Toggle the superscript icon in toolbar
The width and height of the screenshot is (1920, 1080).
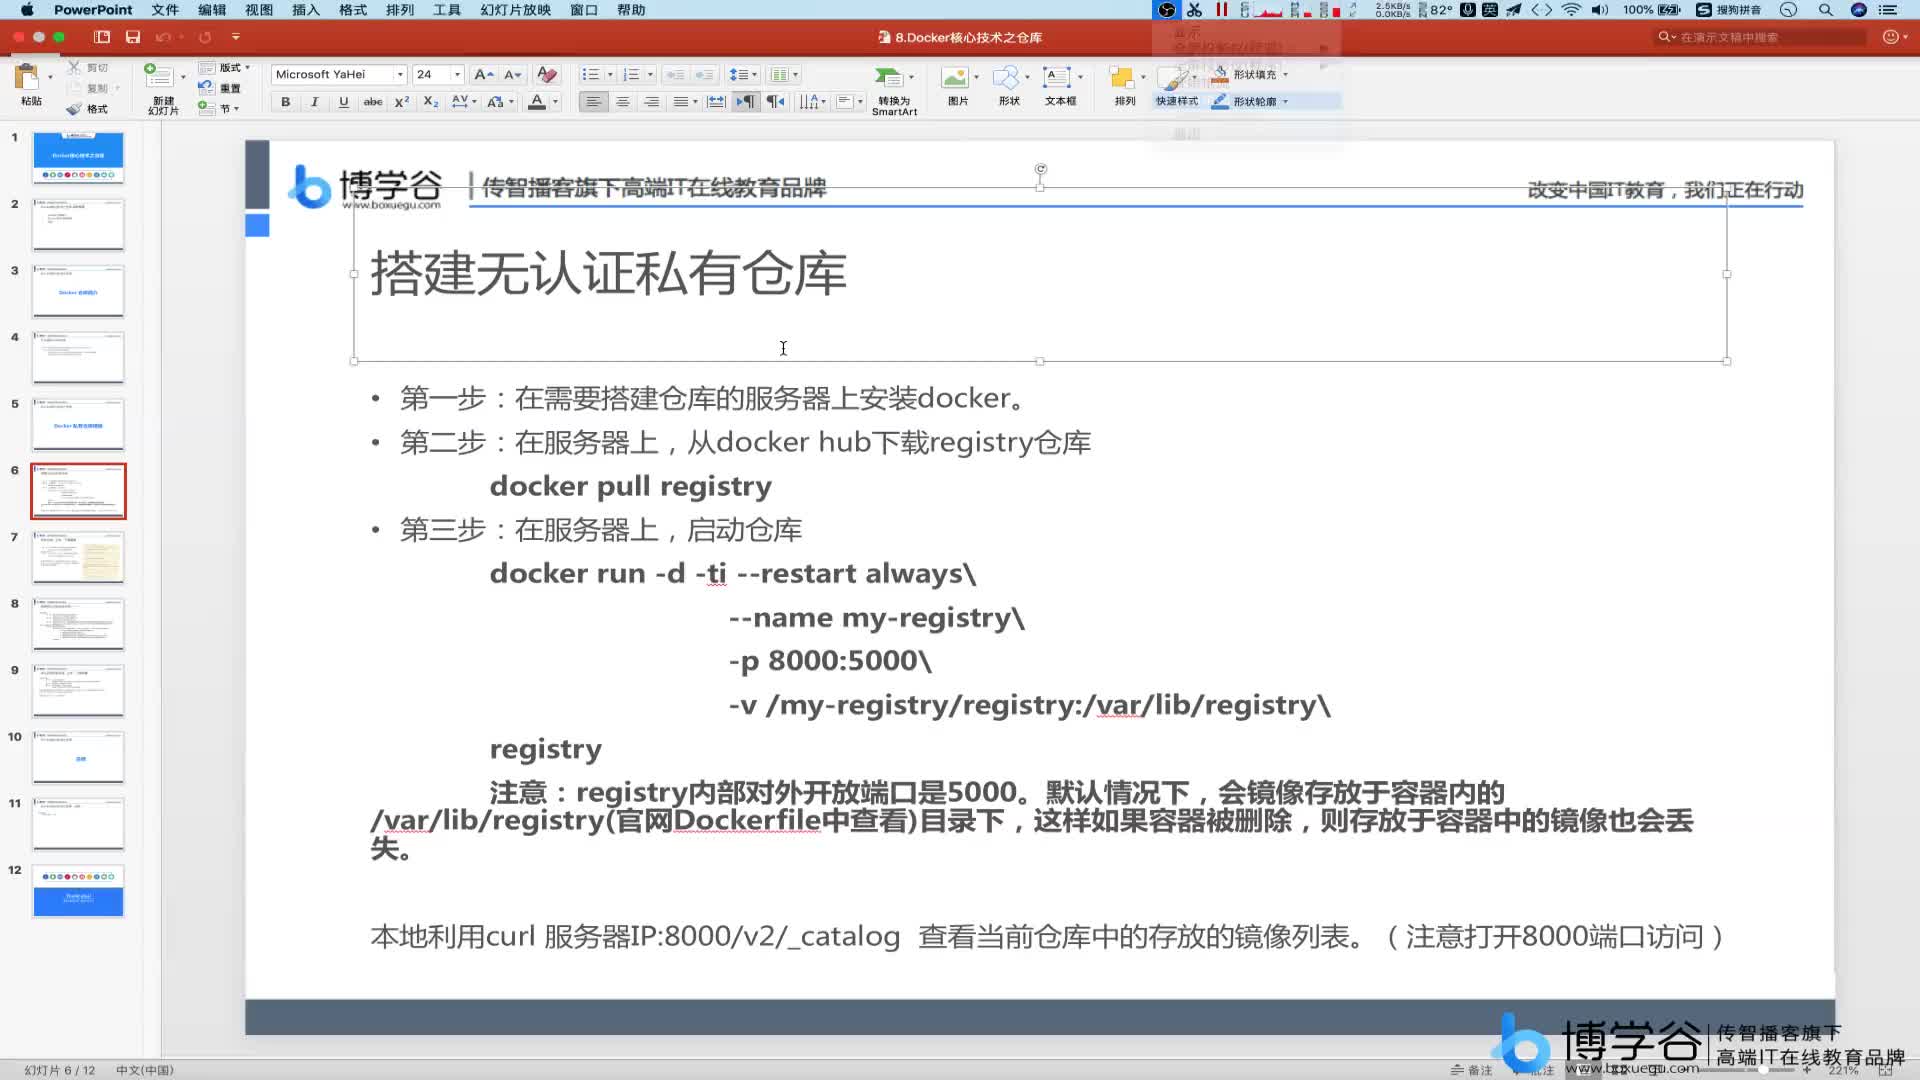[x=400, y=102]
